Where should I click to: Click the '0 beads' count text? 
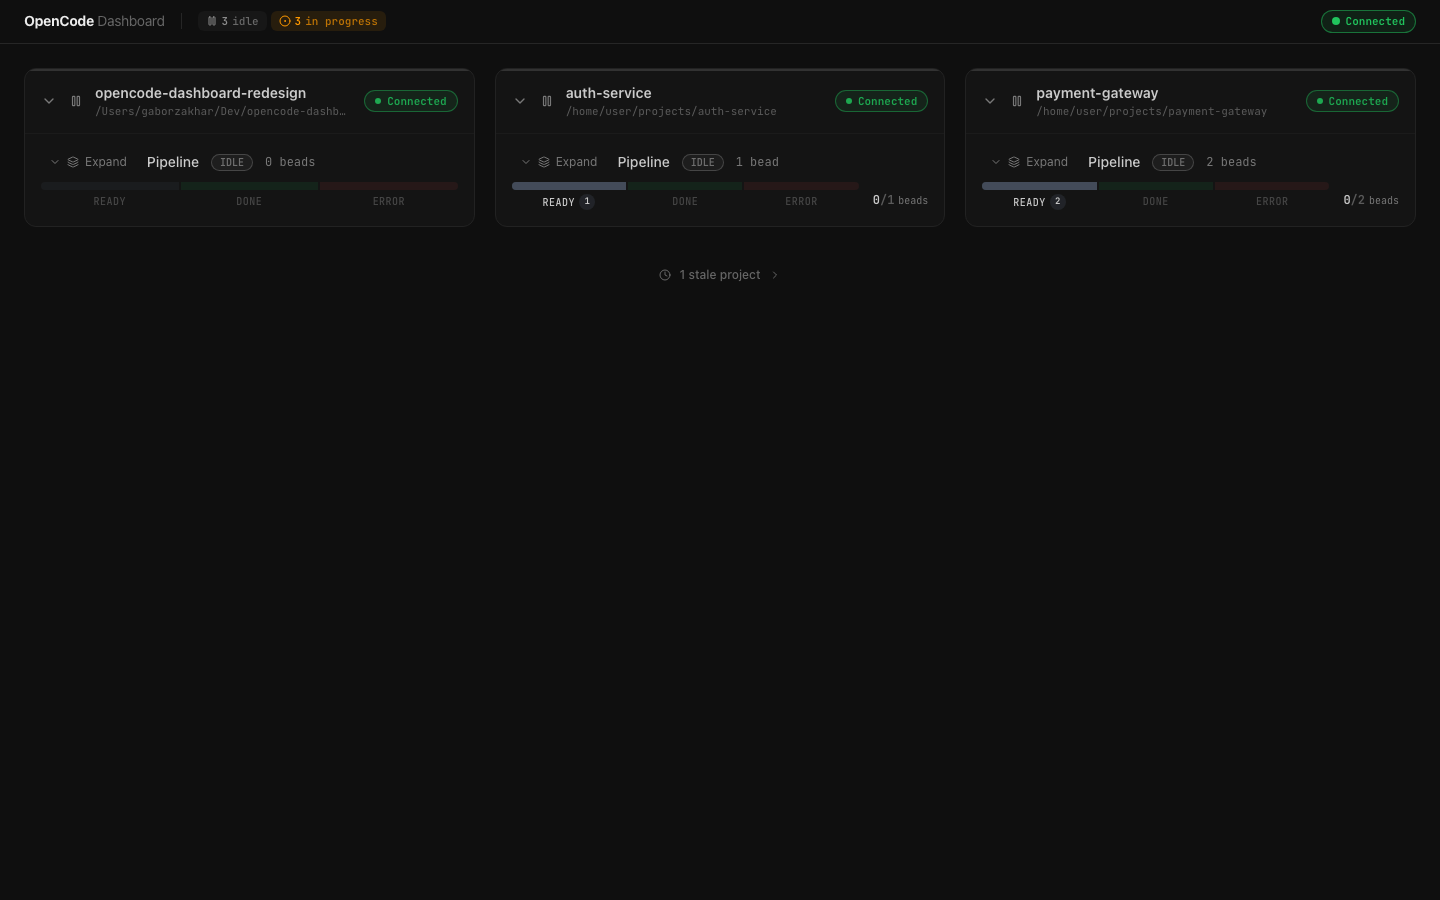coord(290,162)
